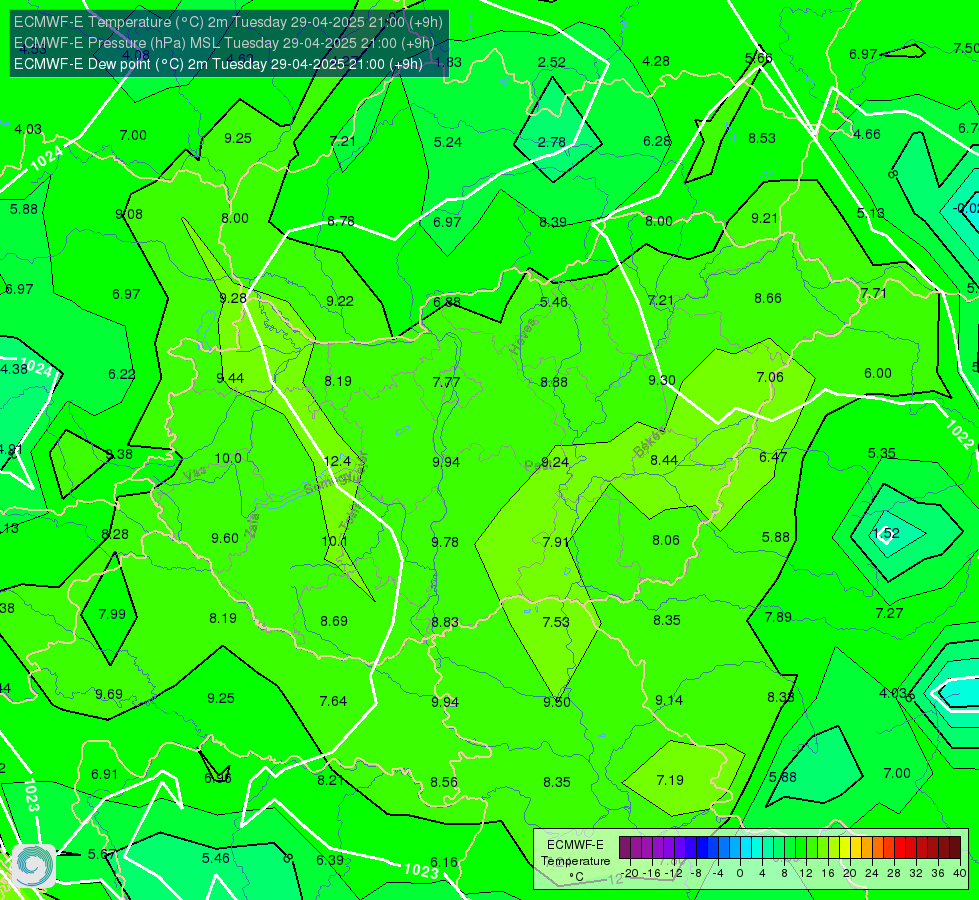Click the 9.30 map value

[x=662, y=380]
